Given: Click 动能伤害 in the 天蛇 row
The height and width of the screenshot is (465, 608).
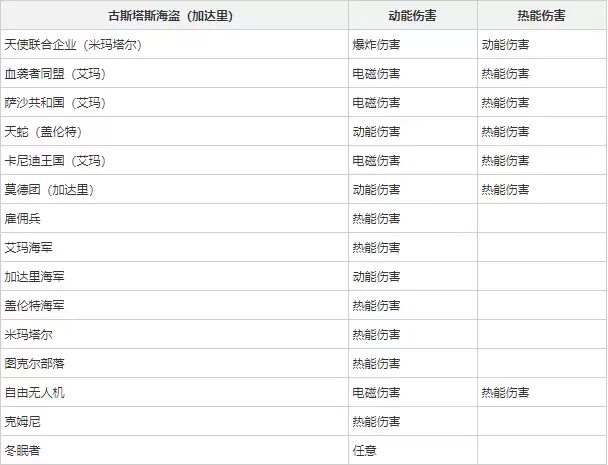Looking at the screenshot, I should (376, 132).
